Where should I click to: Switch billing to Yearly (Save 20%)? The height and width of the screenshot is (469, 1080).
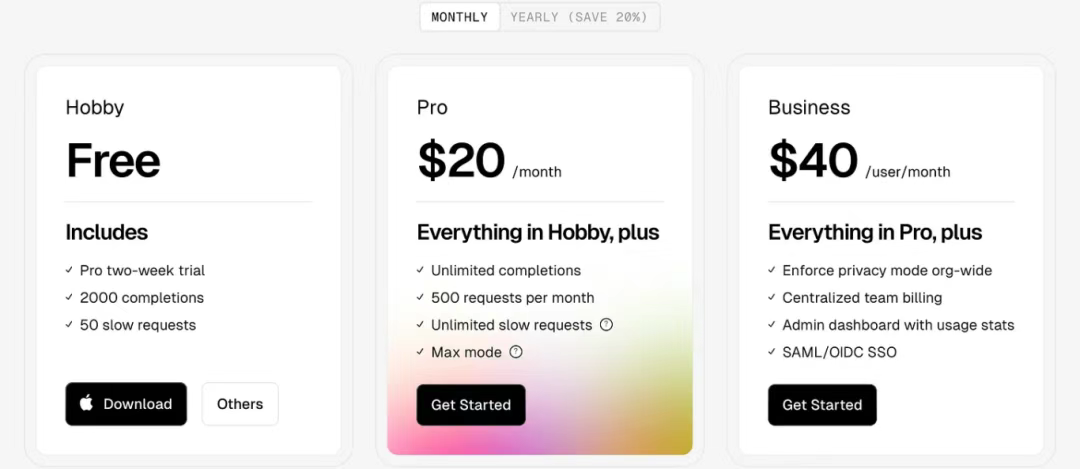click(579, 17)
